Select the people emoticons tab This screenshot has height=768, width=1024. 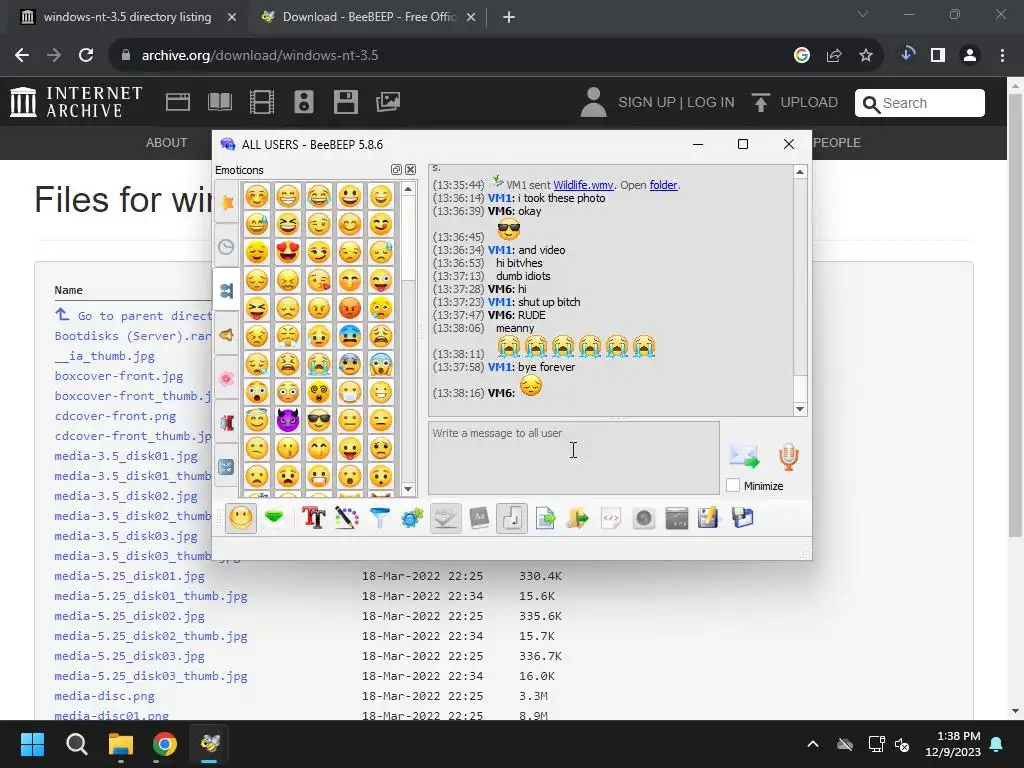[227, 290]
